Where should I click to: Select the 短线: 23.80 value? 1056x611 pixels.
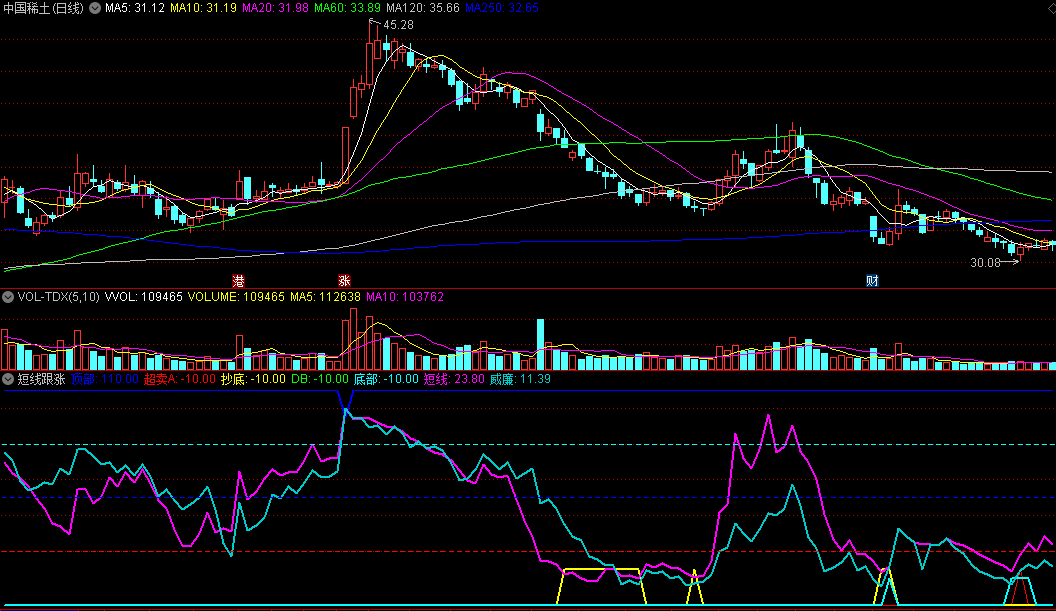click(454, 379)
